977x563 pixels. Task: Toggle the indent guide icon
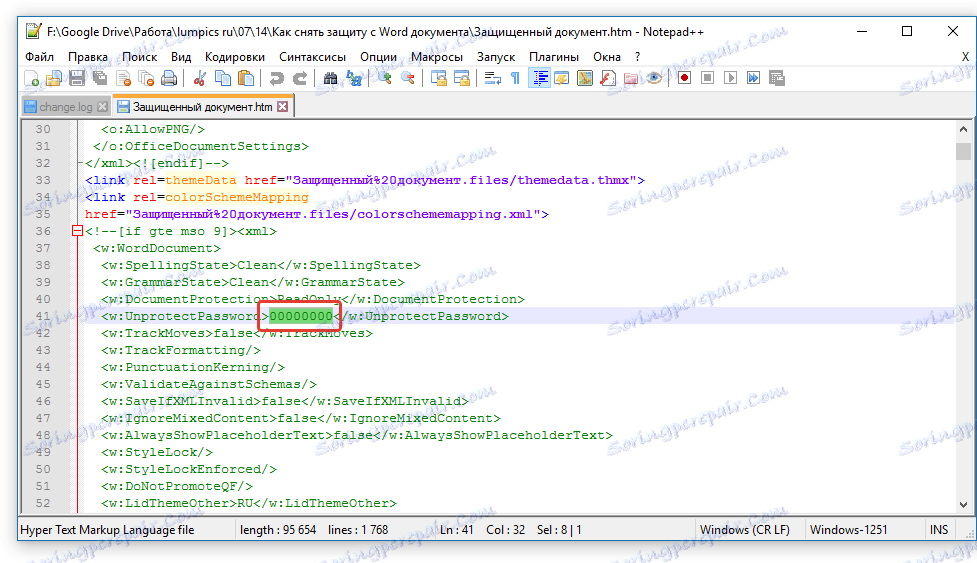pyautogui.click(x=539, y=78)
